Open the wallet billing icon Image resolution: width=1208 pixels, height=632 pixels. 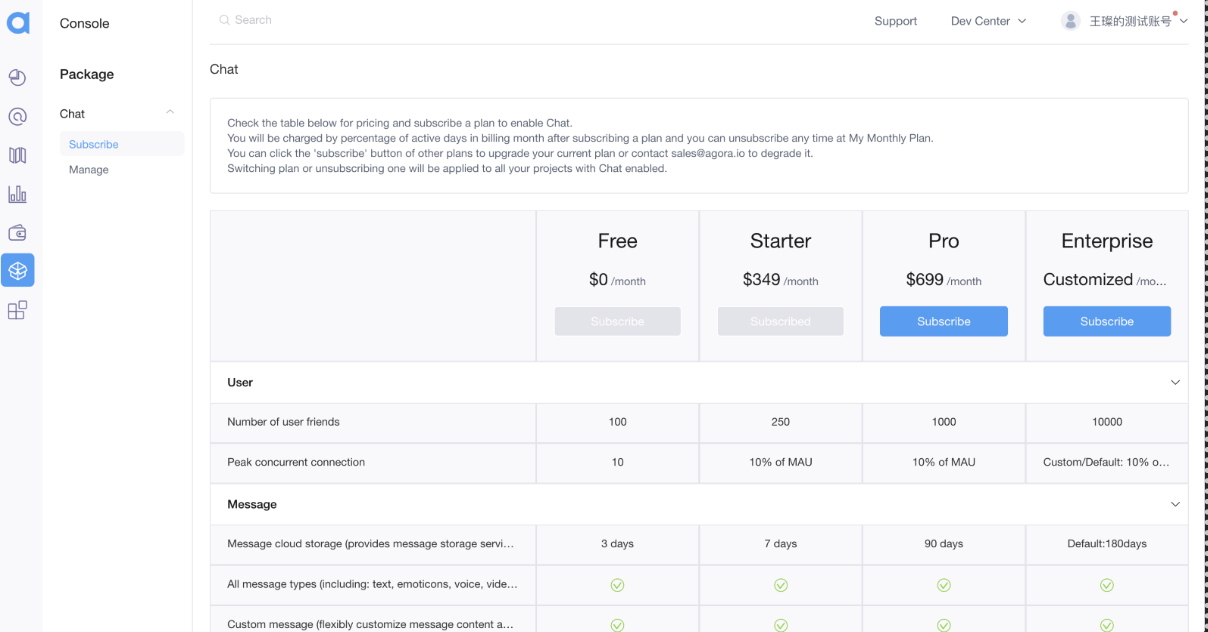tap(17, 232)
